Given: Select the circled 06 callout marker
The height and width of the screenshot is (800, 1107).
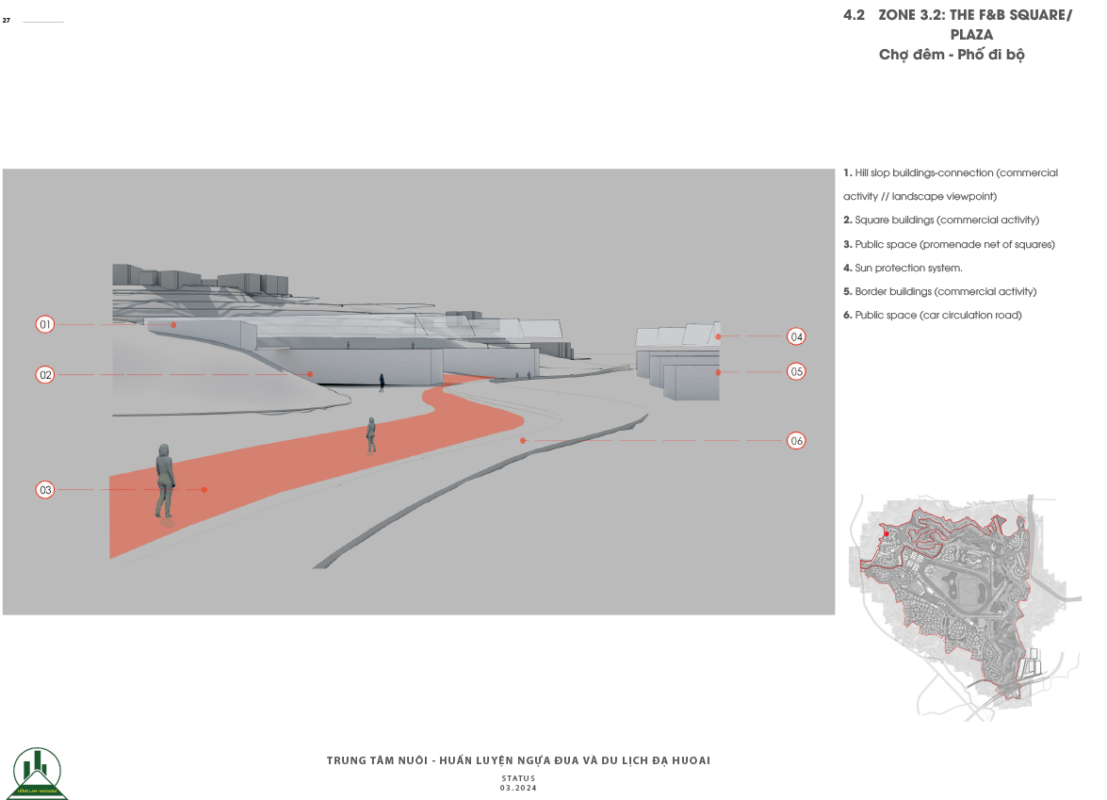Looking at the screenshot, I should (x=796, y=440).
